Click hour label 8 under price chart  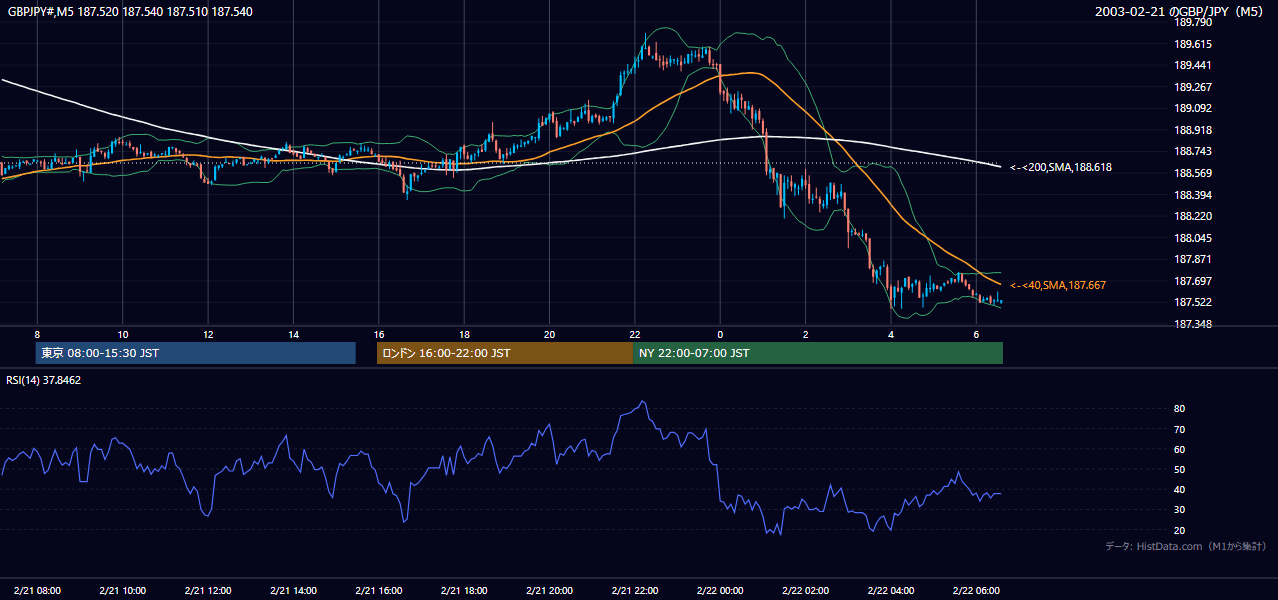point(37,334)
